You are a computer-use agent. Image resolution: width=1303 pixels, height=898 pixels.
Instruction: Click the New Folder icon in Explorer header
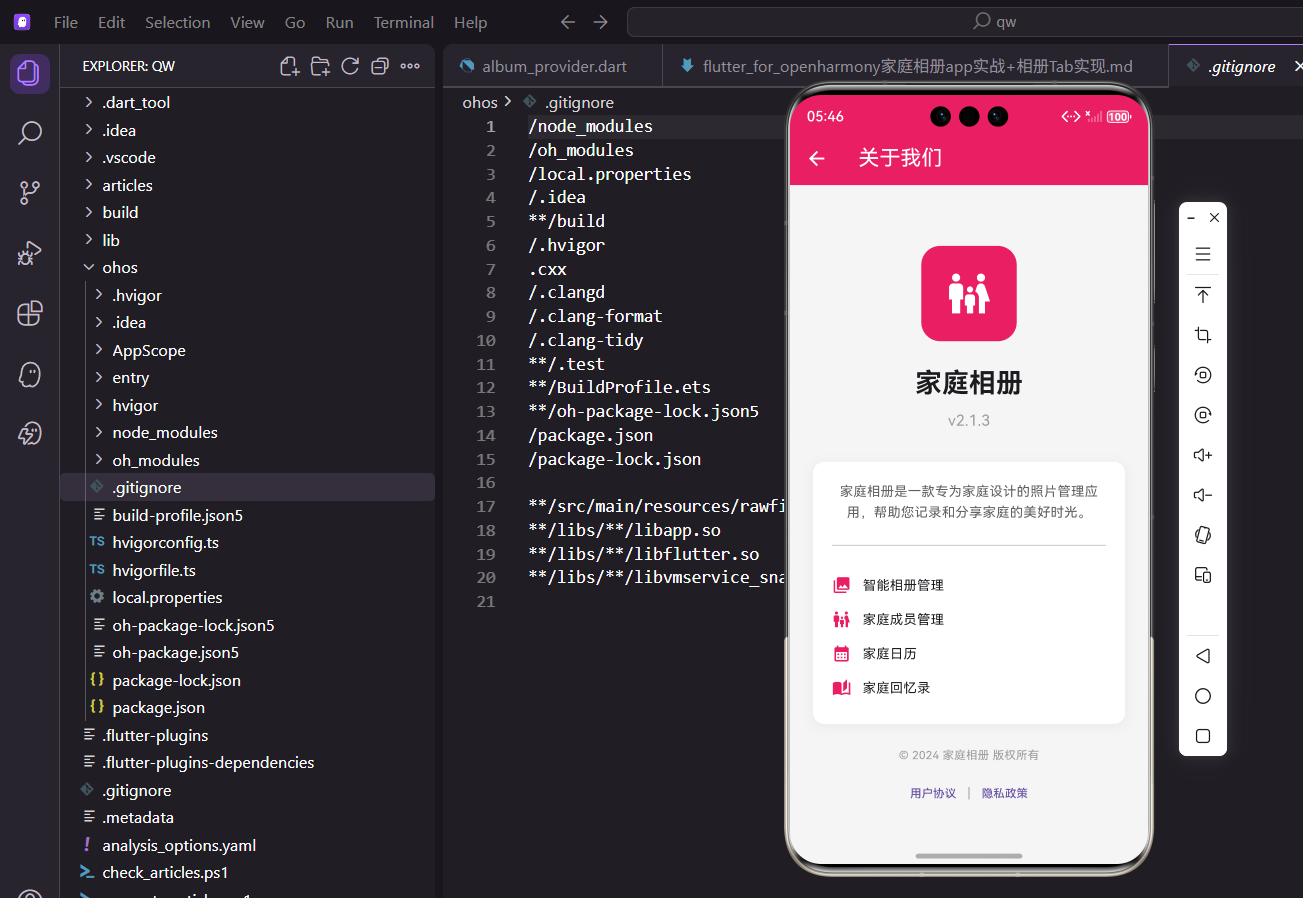point(320,66)
